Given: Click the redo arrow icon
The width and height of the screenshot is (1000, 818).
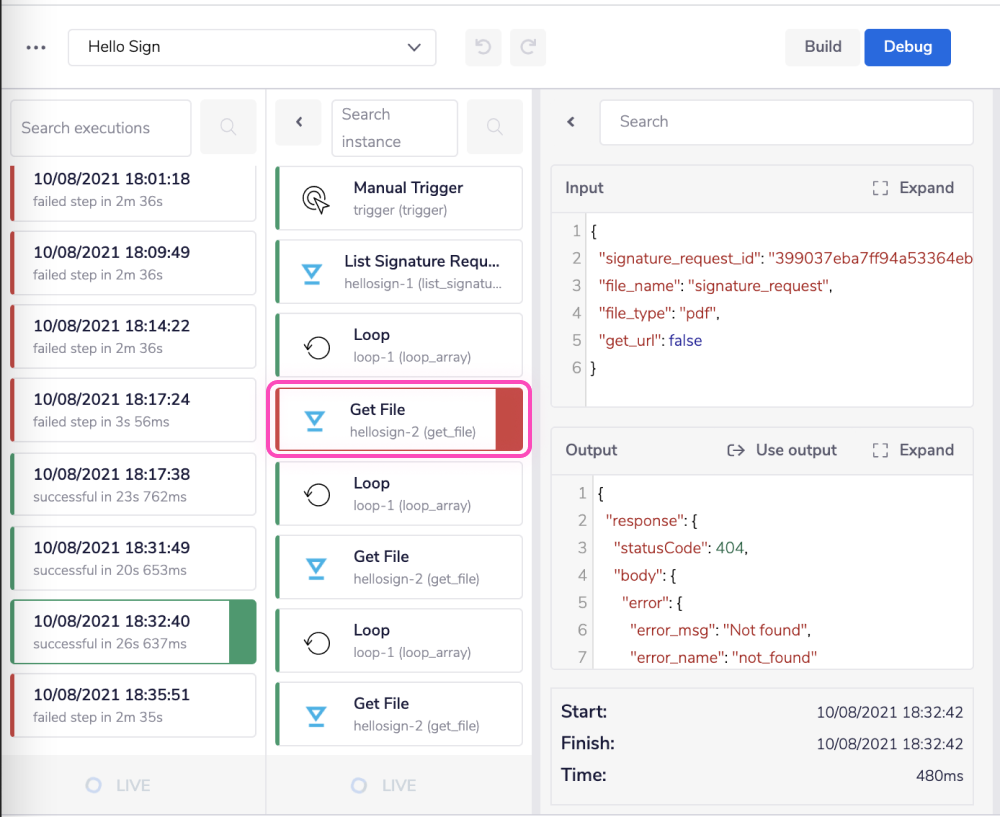Looking at the screenshot, I should tap(528, 47).
